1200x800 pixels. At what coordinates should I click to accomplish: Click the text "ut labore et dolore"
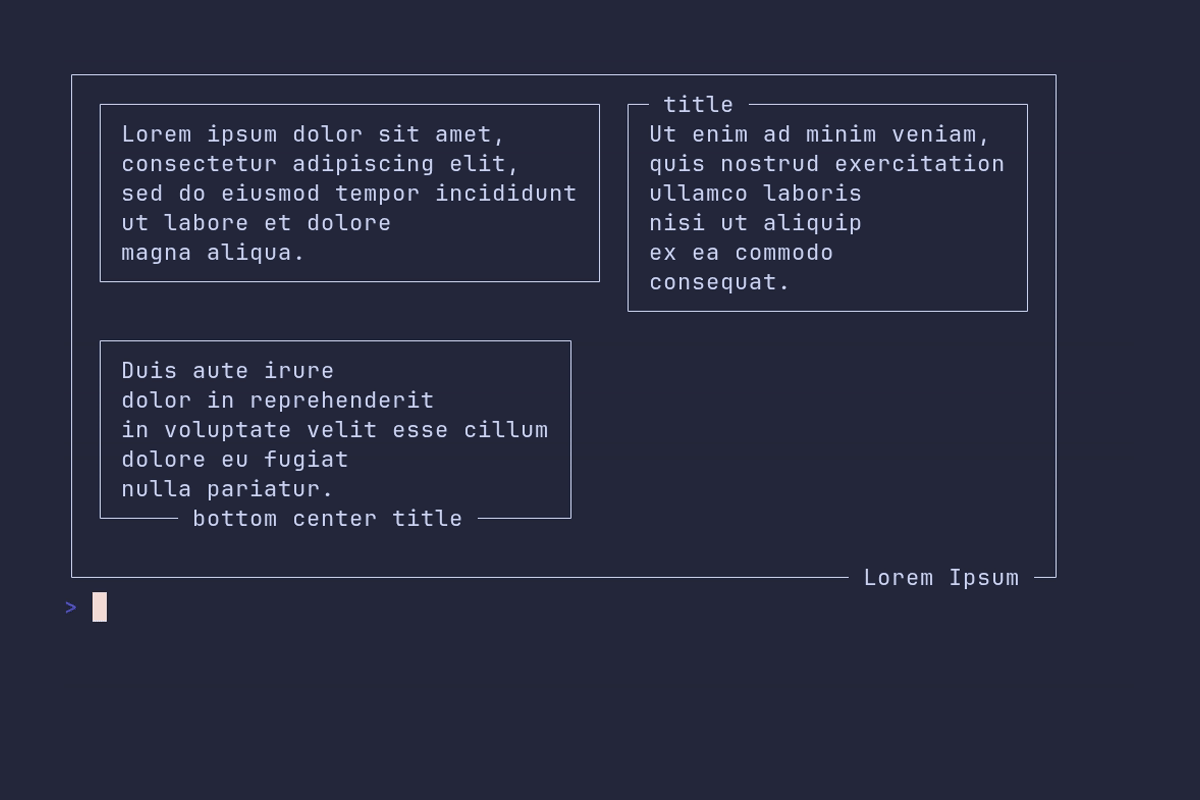(256, 222)
